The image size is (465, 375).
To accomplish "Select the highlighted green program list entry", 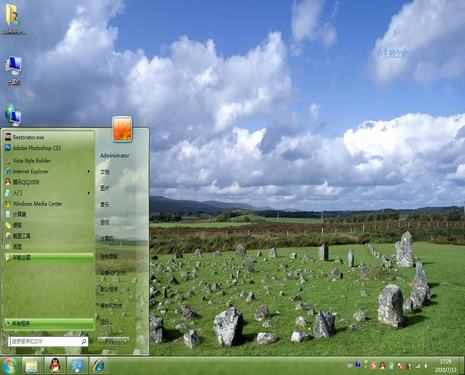I will [x=49, y=257].
